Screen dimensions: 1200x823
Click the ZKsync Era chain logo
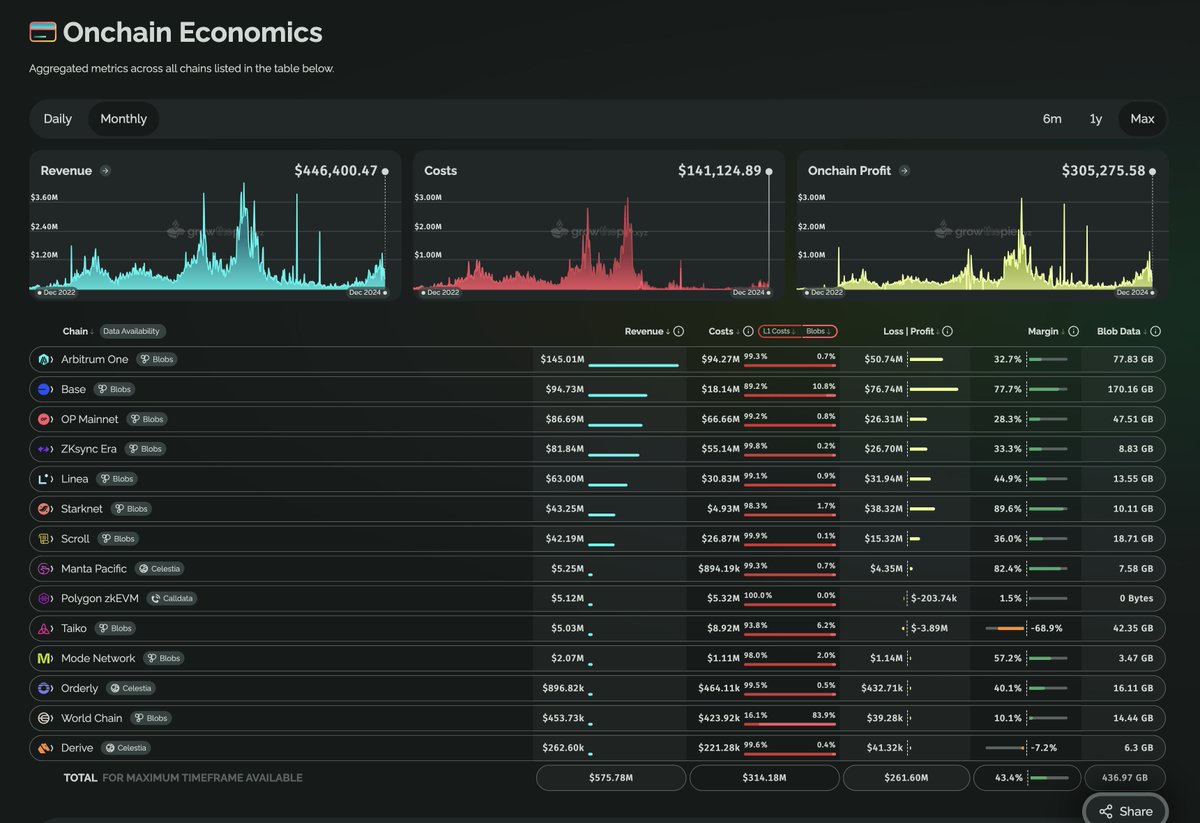tap(45, 449)
